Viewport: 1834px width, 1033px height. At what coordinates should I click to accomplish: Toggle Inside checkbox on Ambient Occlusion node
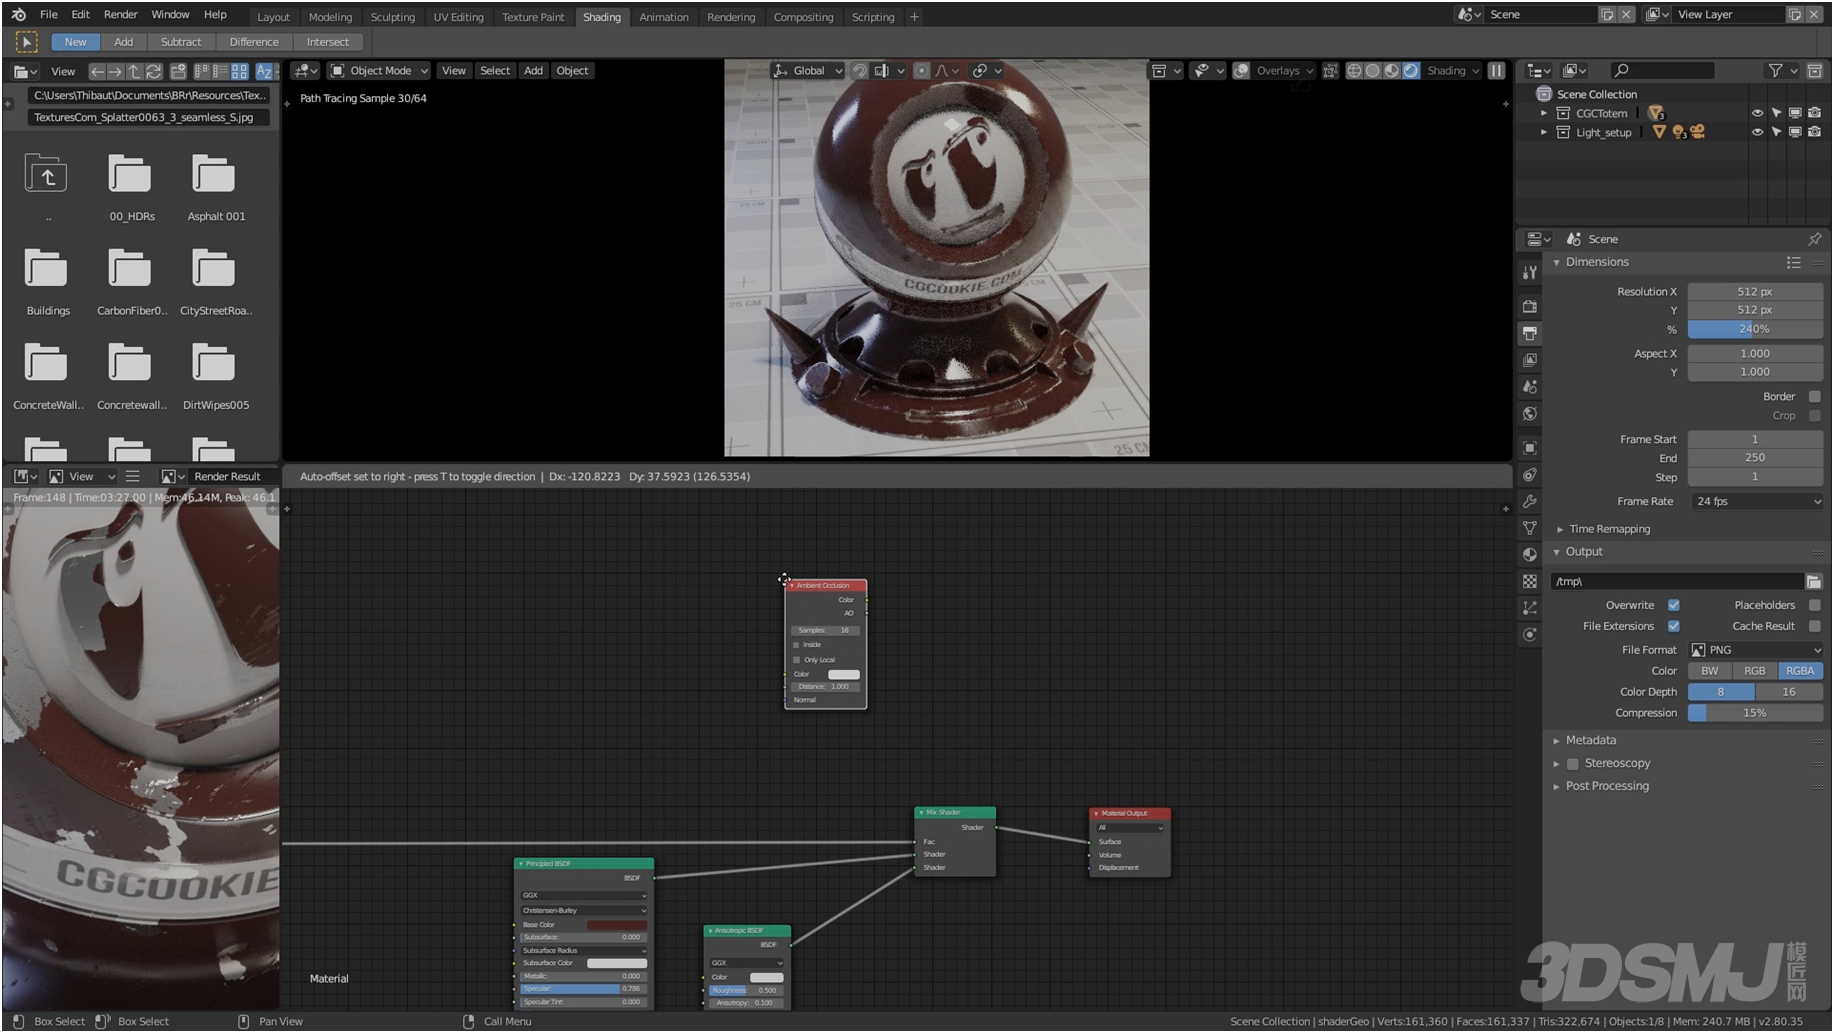pos(797,645)
